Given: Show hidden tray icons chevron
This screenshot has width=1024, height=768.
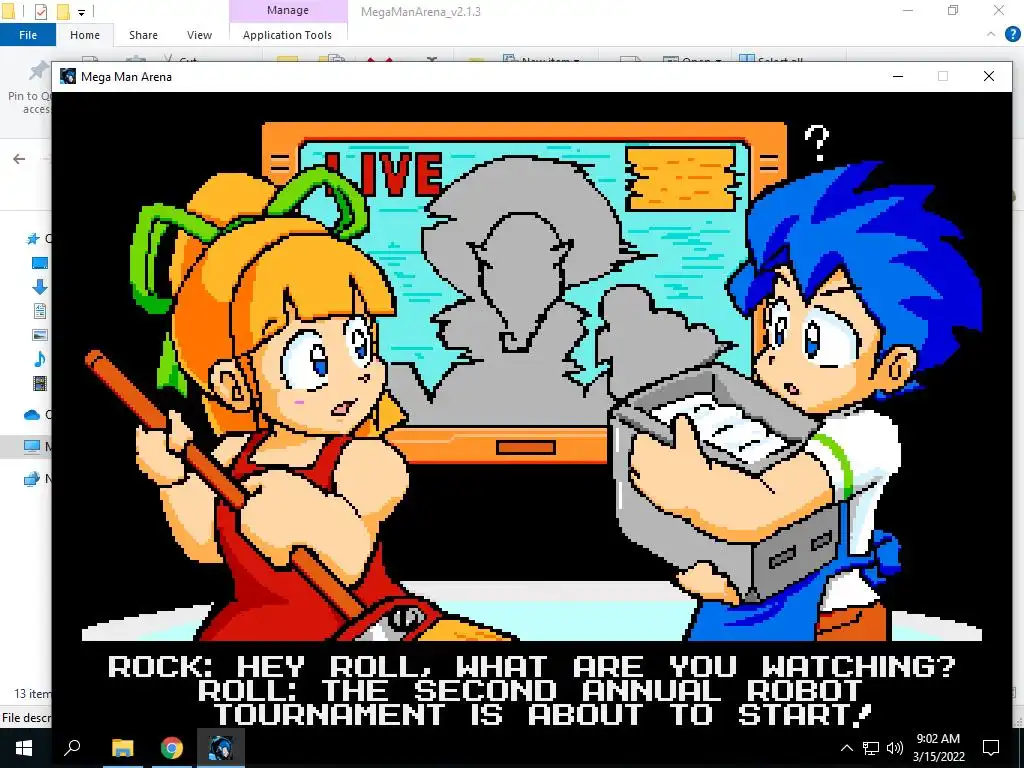Looking at the screenshot, I should point(846,748).
